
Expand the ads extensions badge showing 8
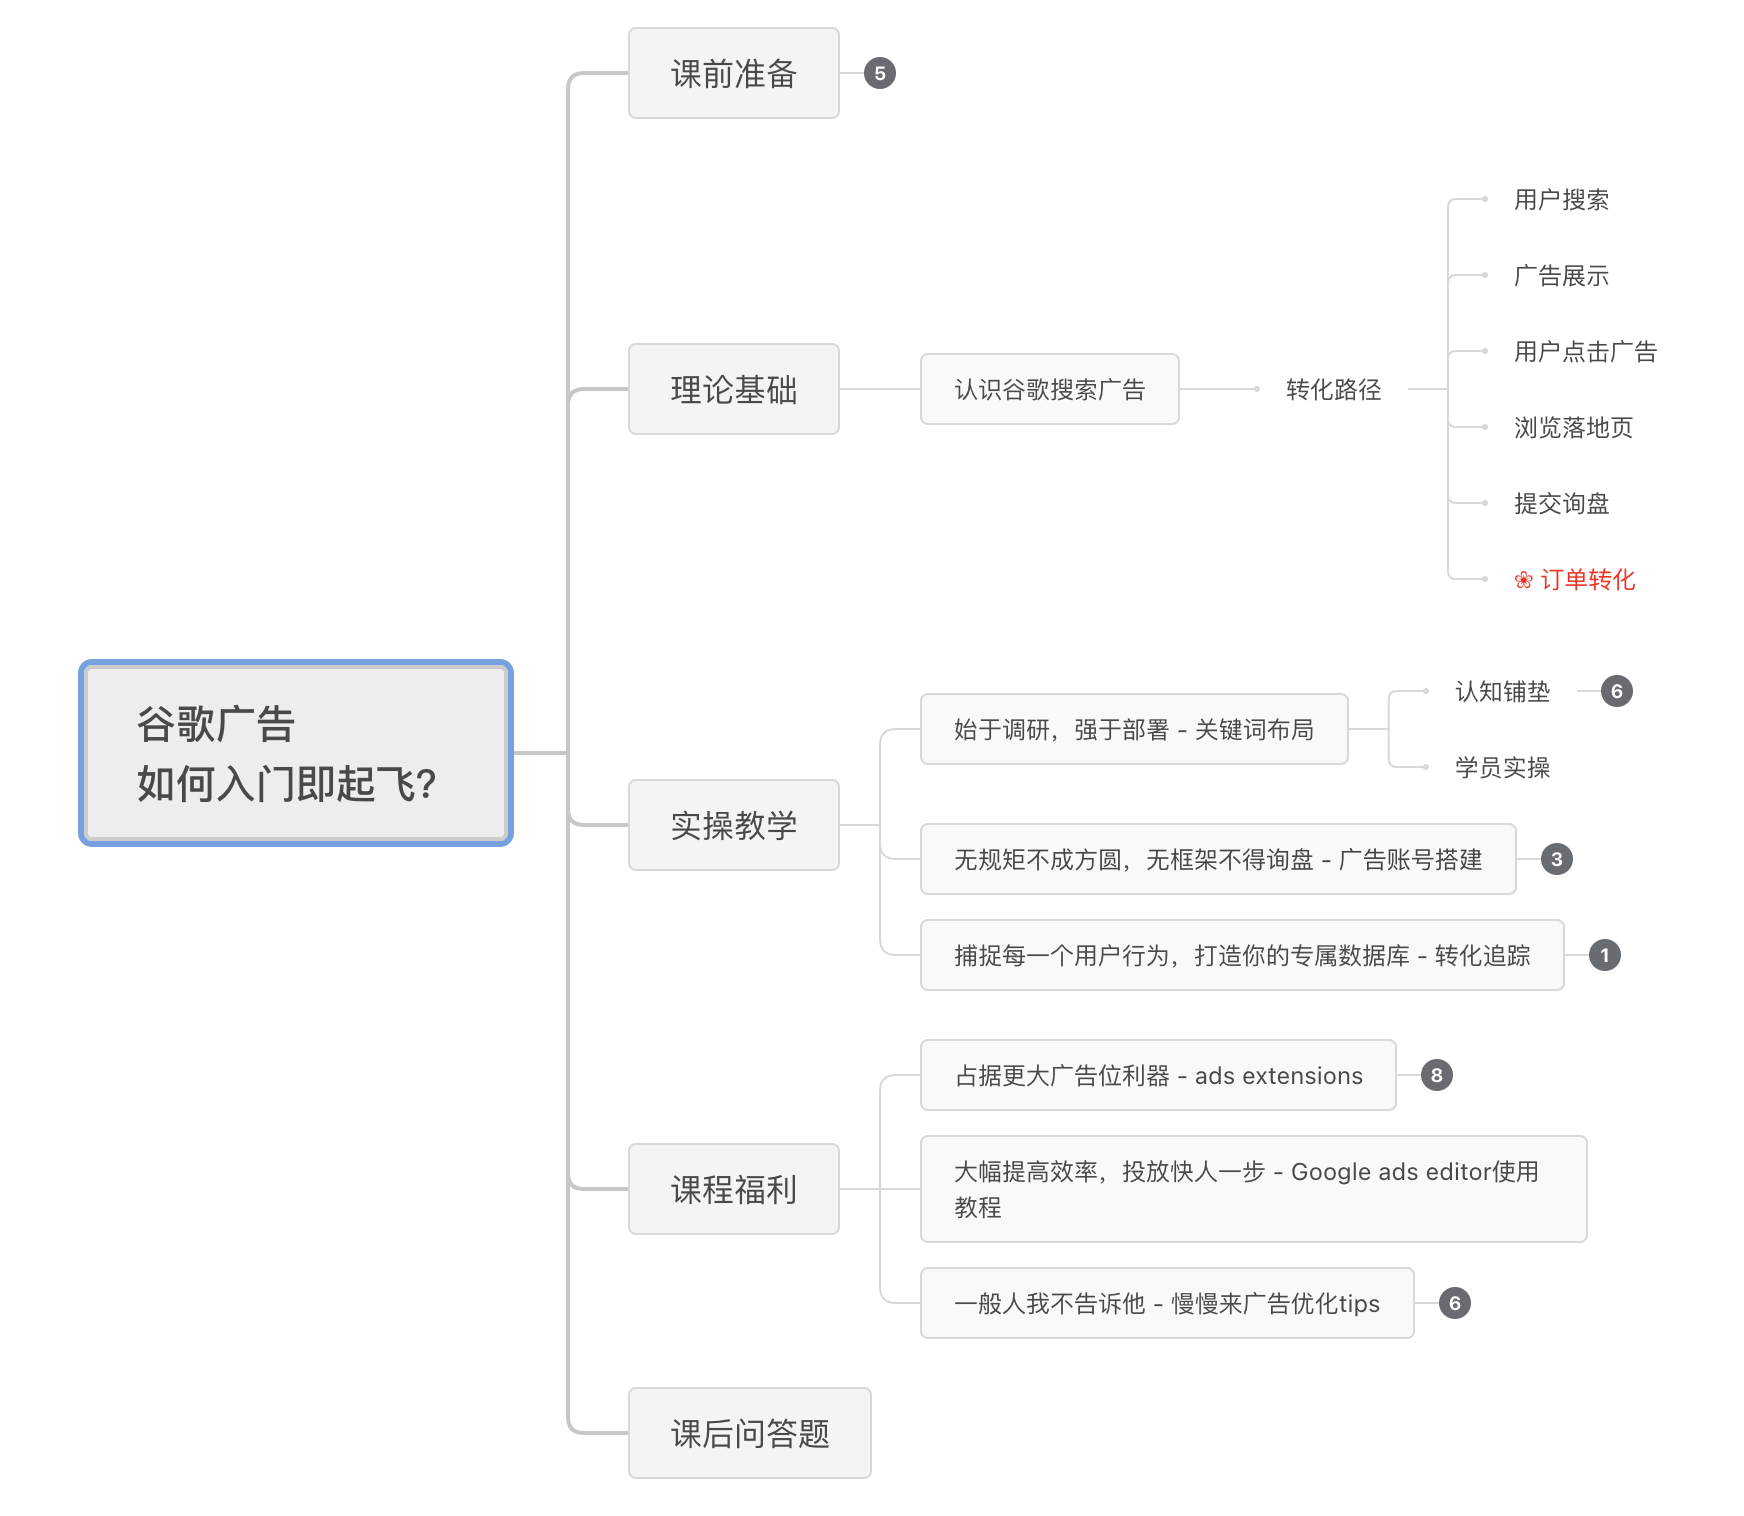pos(1436,1075)
